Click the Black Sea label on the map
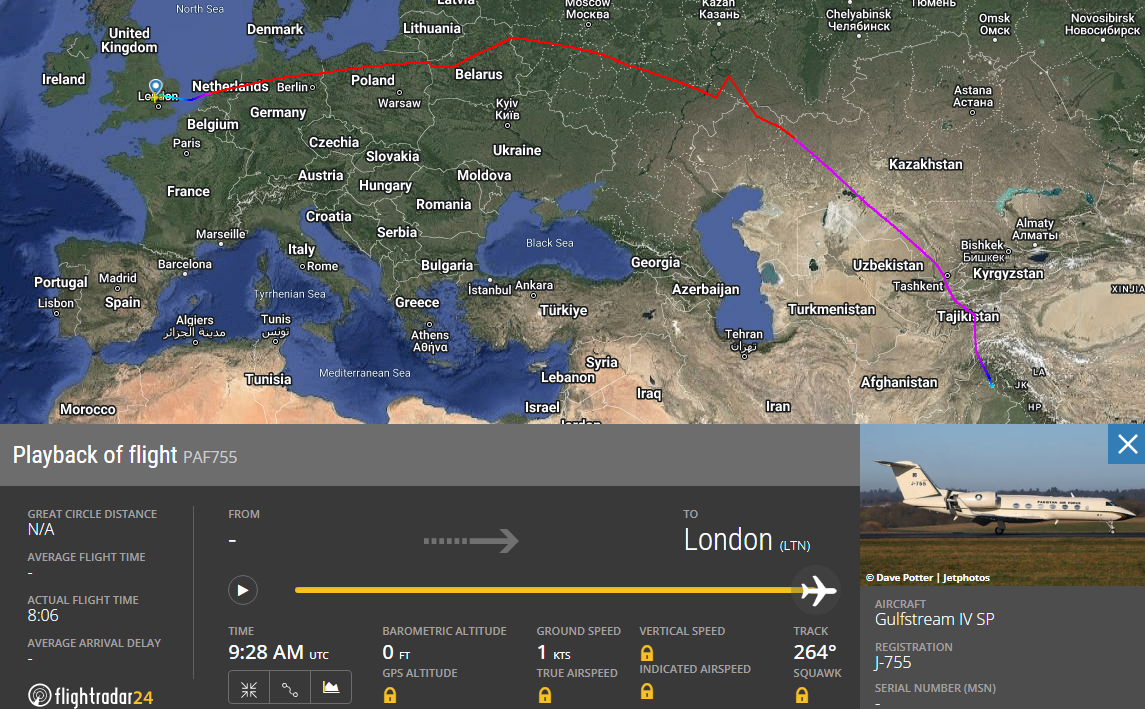The image size is (1145, 709). point(550,243)
